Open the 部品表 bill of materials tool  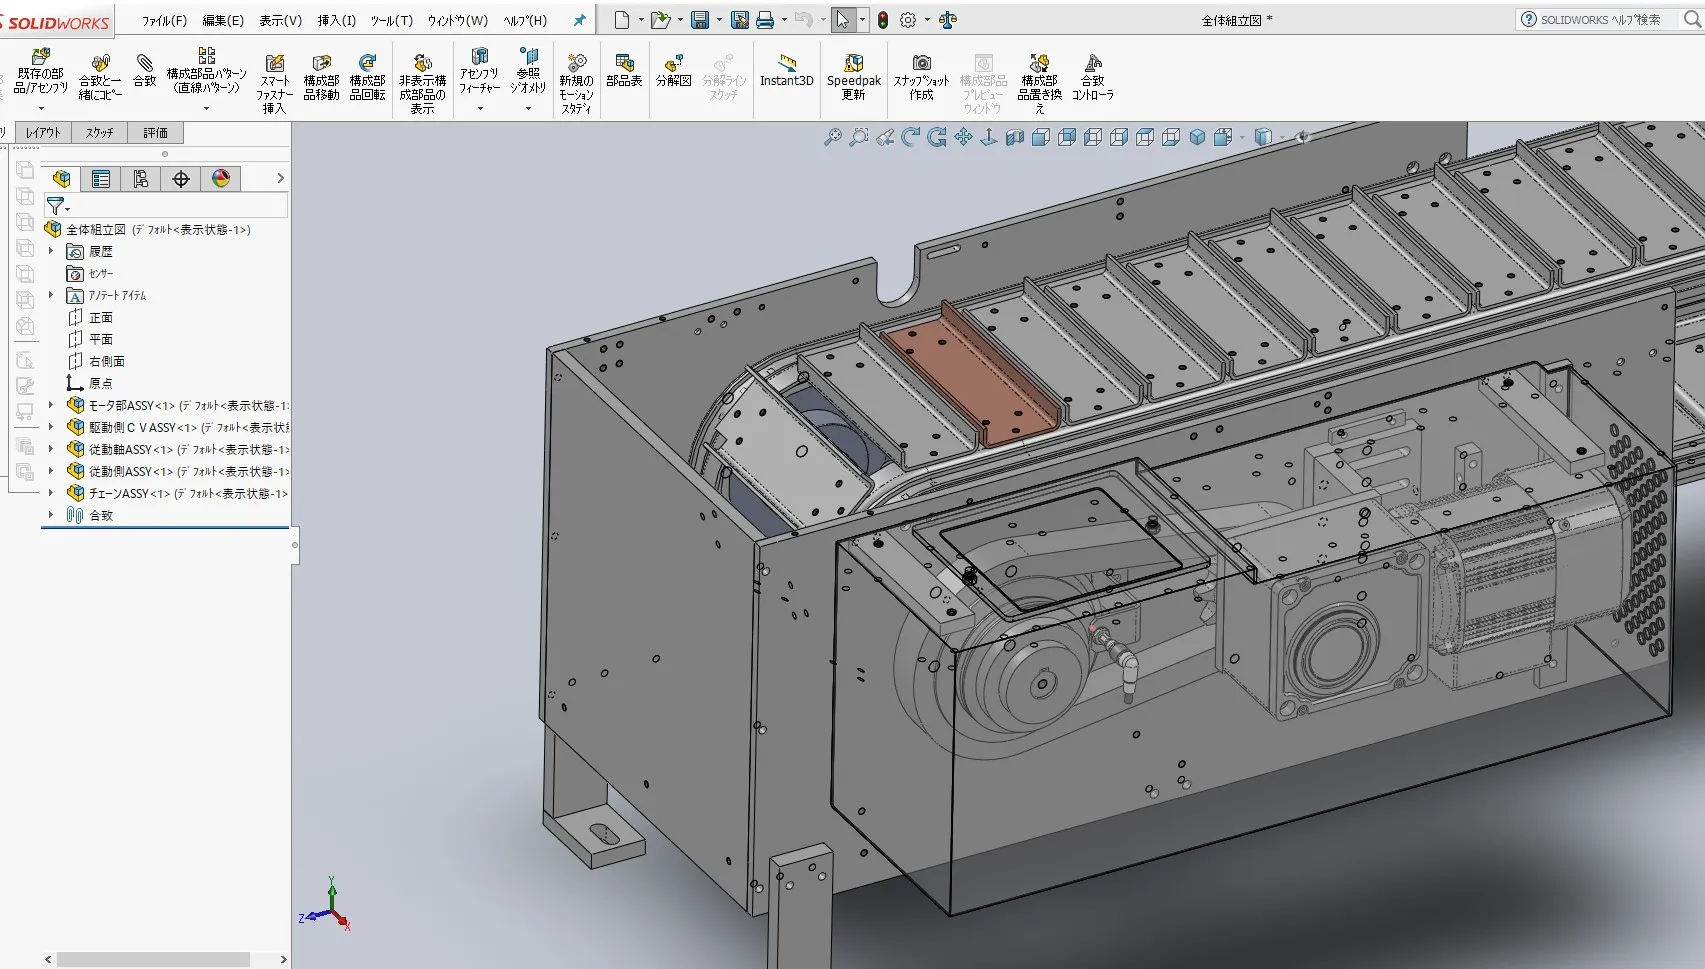point(624,70)
